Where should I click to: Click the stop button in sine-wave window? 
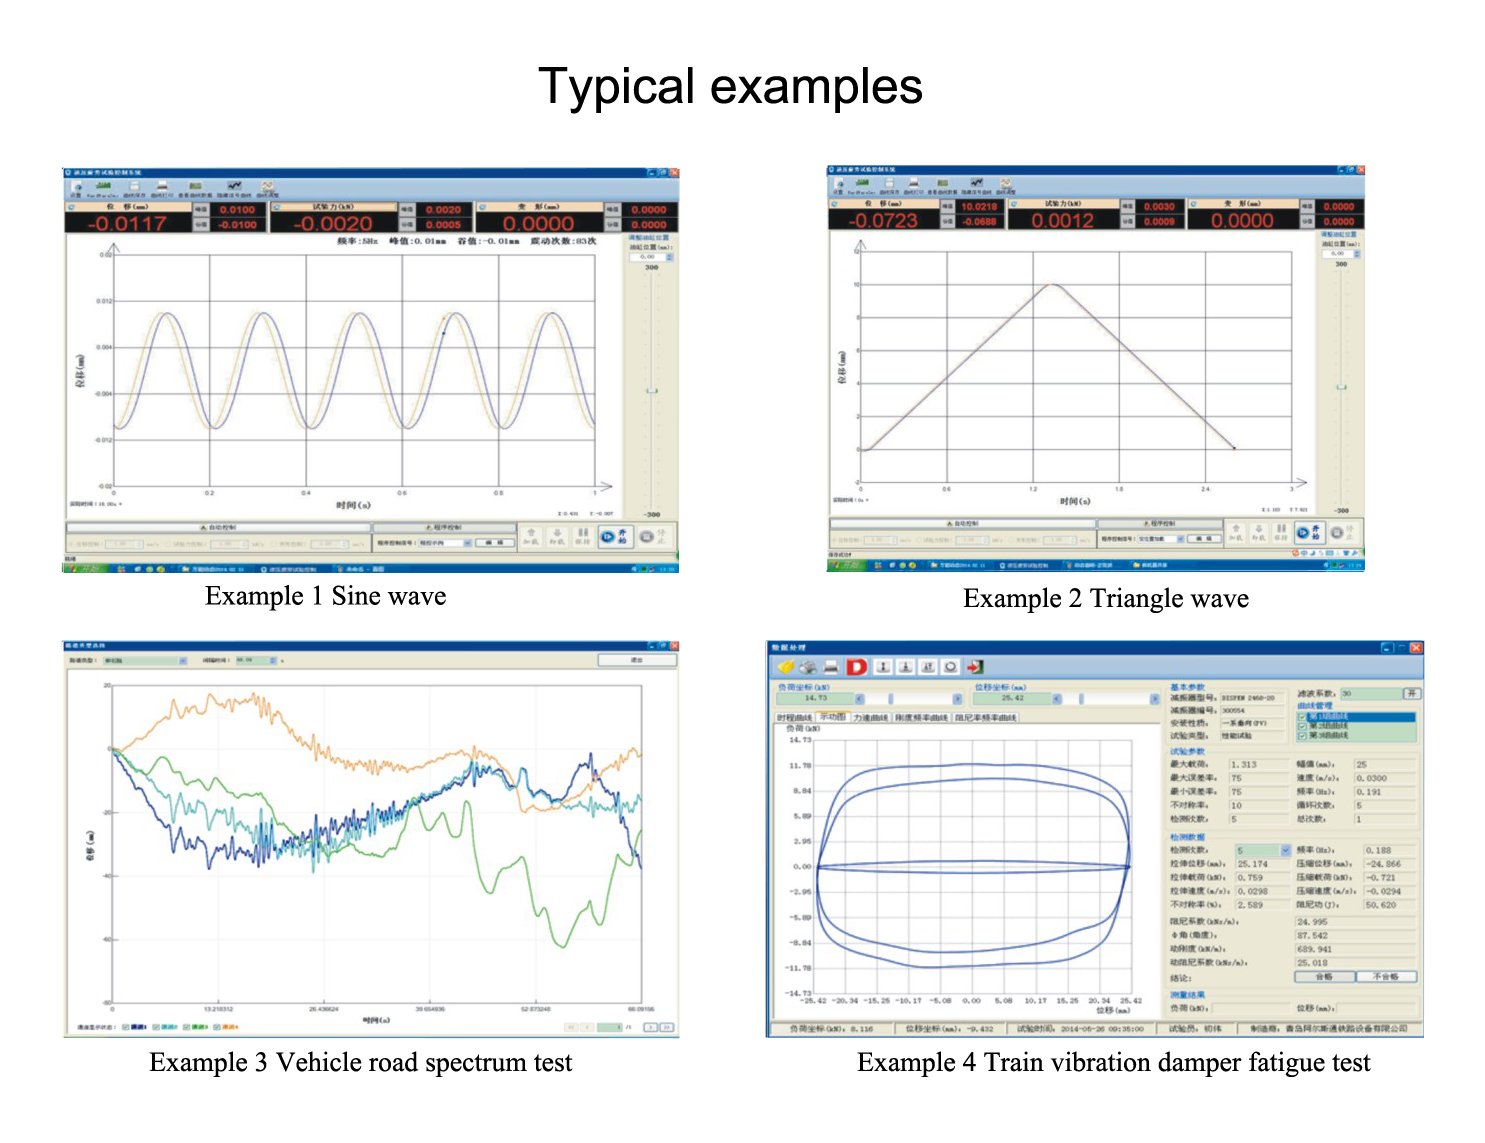tap(647, 537)
